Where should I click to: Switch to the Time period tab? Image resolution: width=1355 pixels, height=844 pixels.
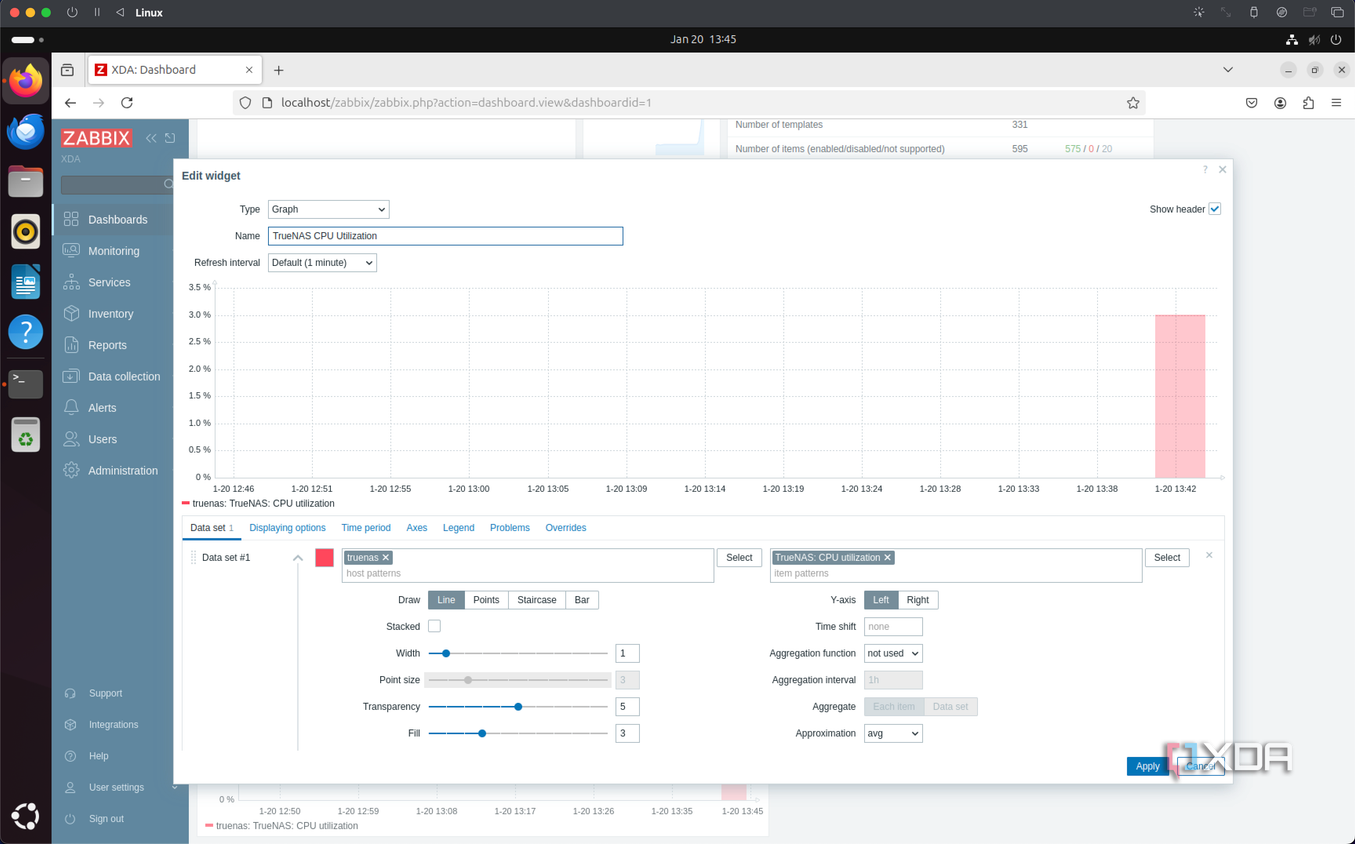(x=366, y=528)
